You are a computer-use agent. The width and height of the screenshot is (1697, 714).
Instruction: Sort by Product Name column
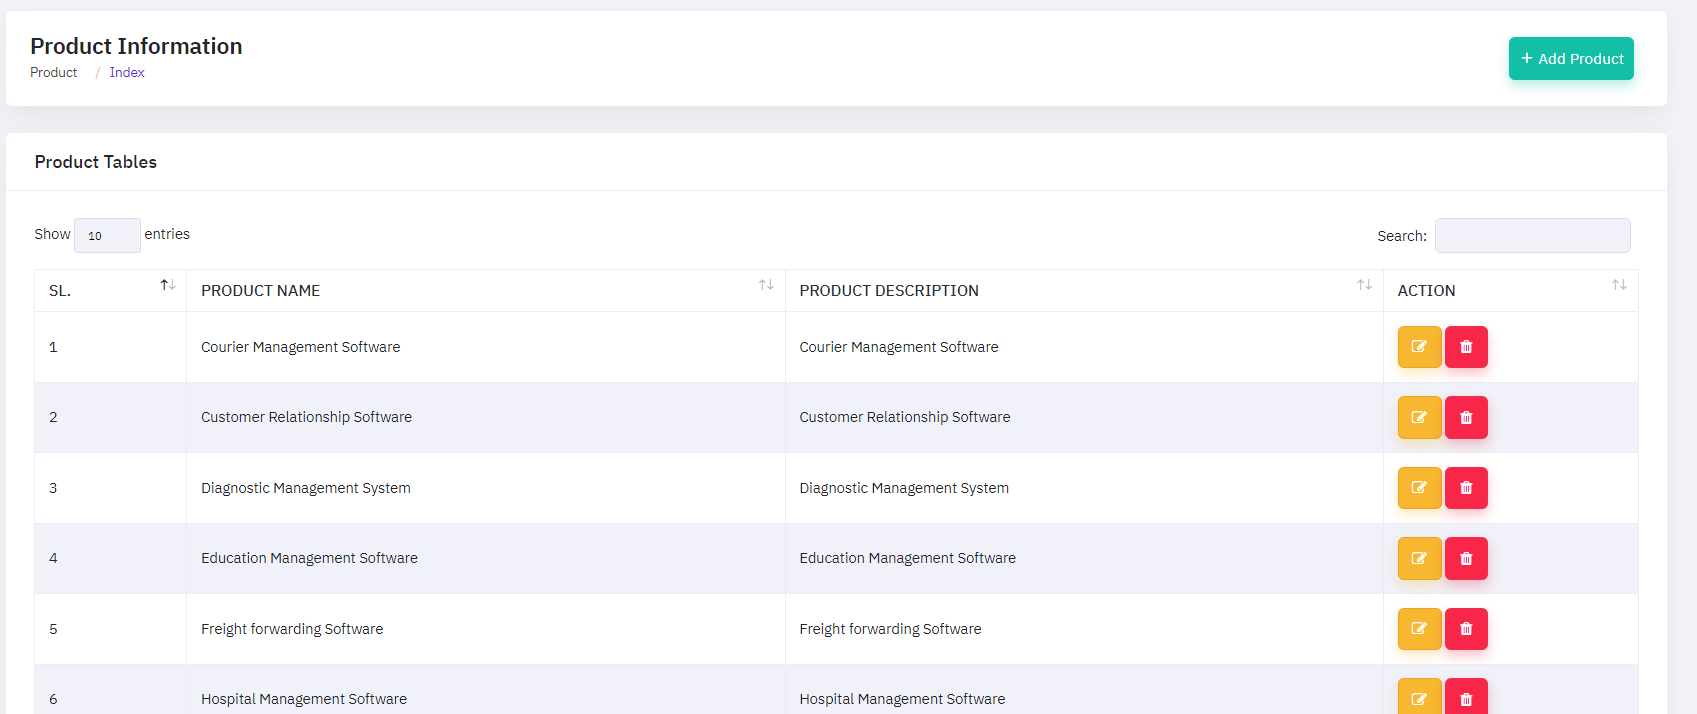click(766, 286)
